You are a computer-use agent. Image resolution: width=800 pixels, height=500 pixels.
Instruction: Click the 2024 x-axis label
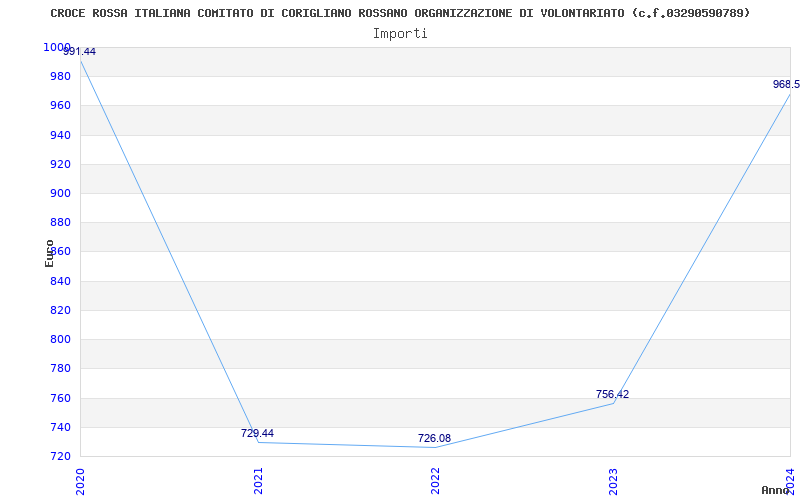(x=790, y=481)
